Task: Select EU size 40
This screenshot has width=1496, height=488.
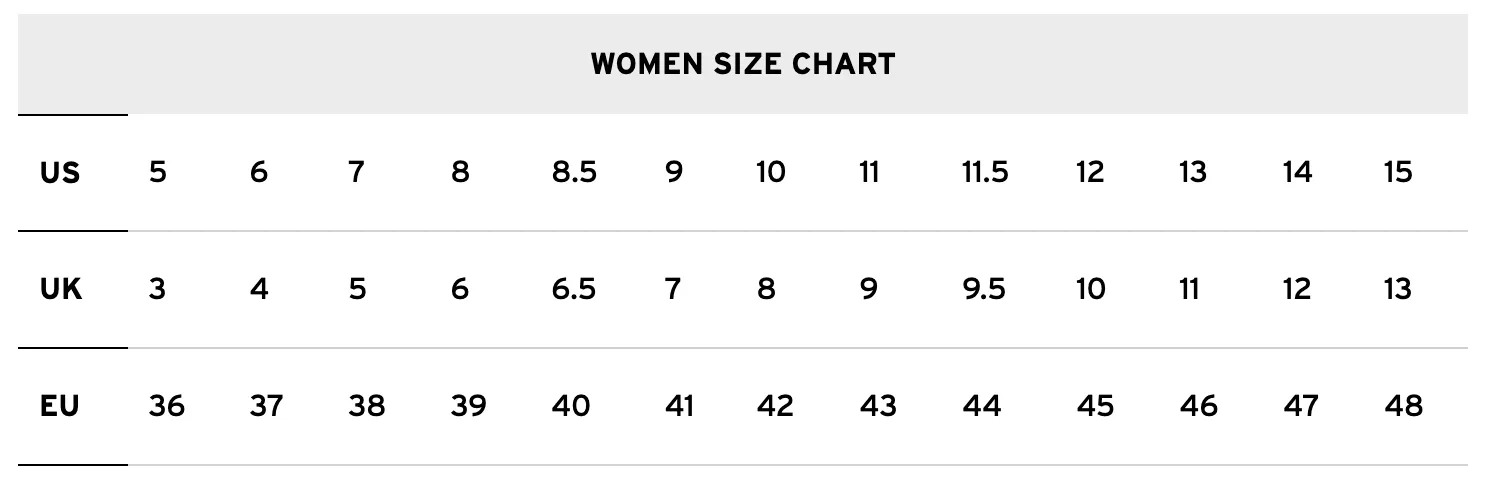Action: coord(571,406)
